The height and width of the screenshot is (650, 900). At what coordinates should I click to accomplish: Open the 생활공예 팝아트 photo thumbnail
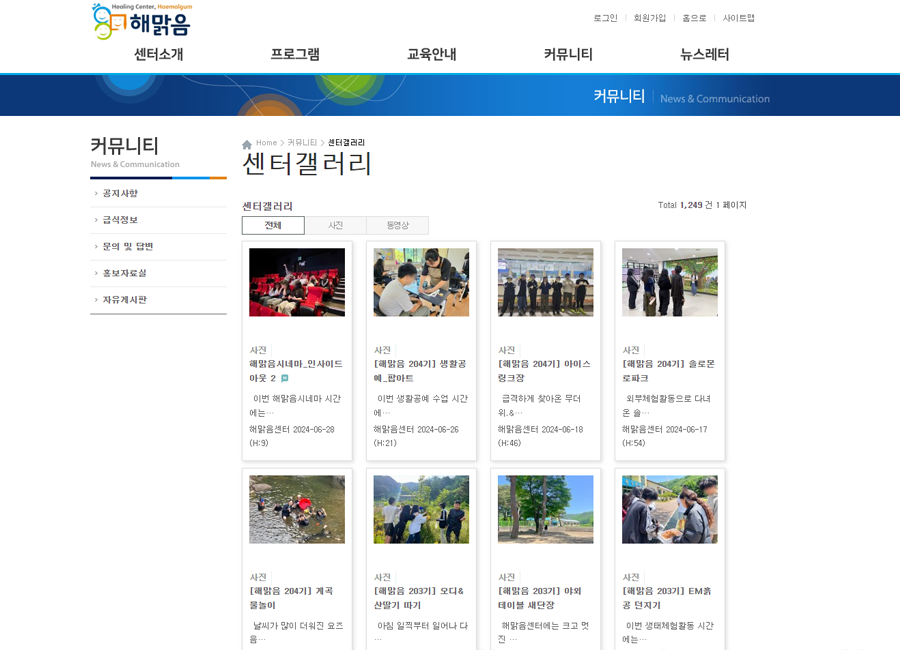[421, 283]
